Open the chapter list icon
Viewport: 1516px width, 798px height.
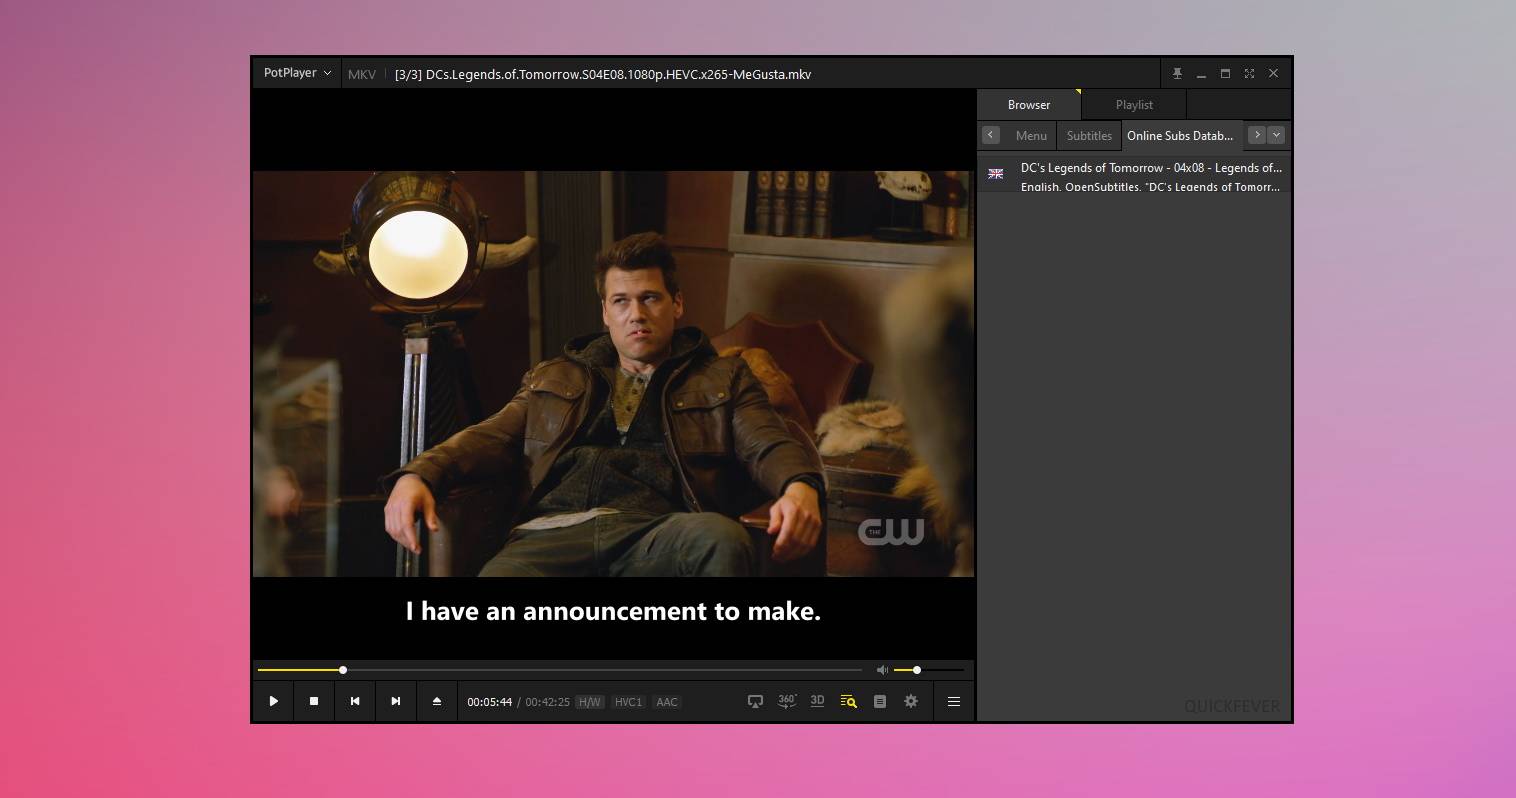point(880,702)
